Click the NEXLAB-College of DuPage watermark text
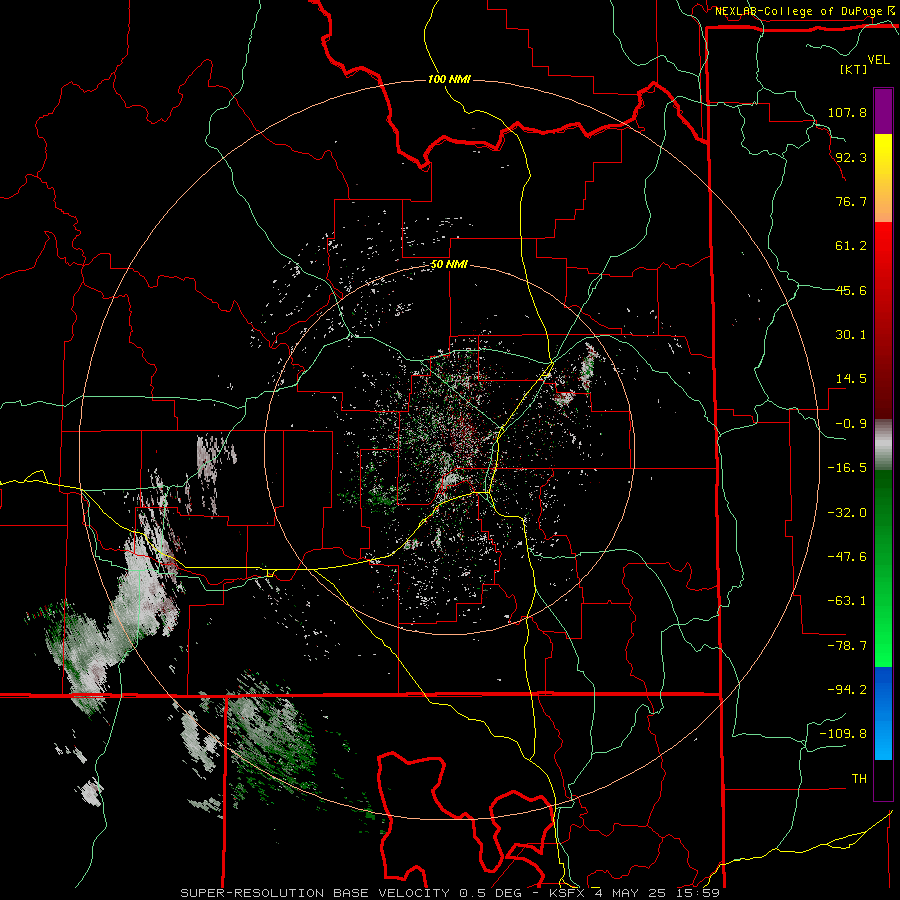This screenshot has width=900, height=900. pyautogui.click(x=804, y=11)
